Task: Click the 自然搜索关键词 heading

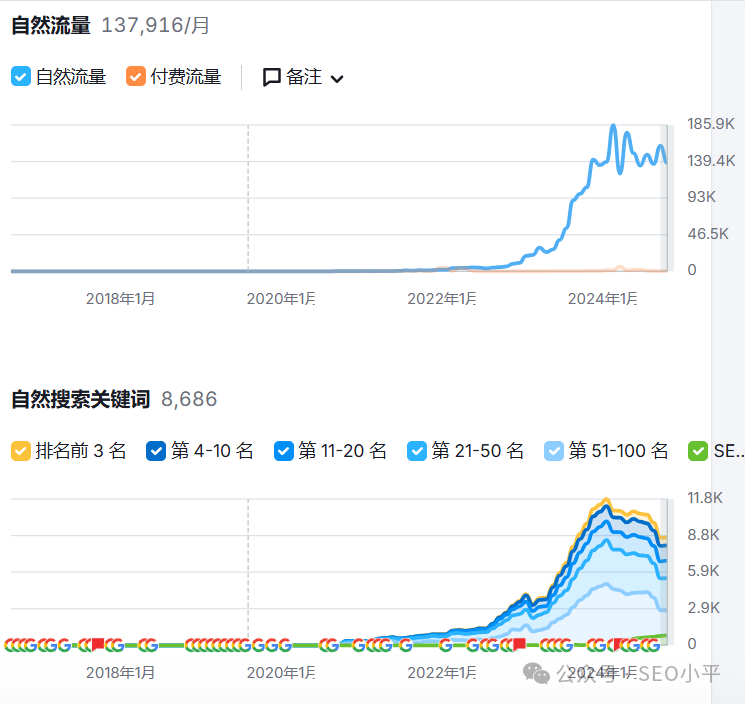Action: 81,400
